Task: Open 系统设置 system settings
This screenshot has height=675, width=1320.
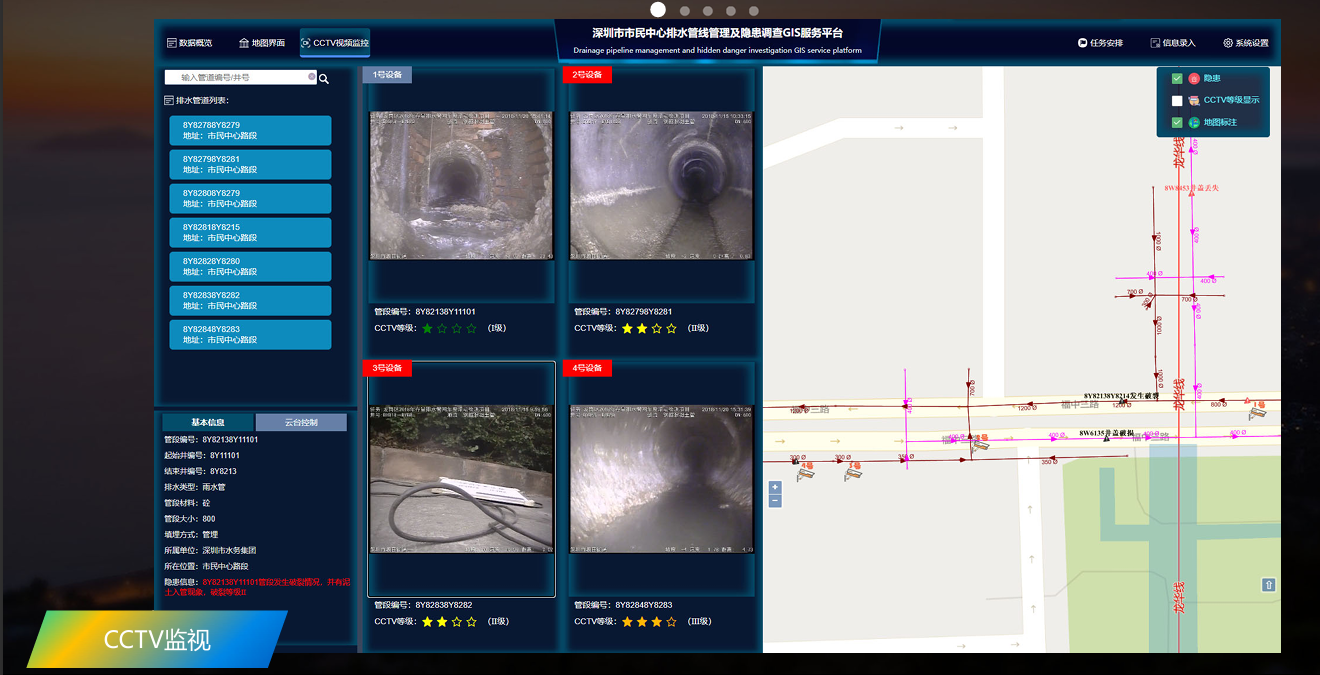Action: (1245, 43)
